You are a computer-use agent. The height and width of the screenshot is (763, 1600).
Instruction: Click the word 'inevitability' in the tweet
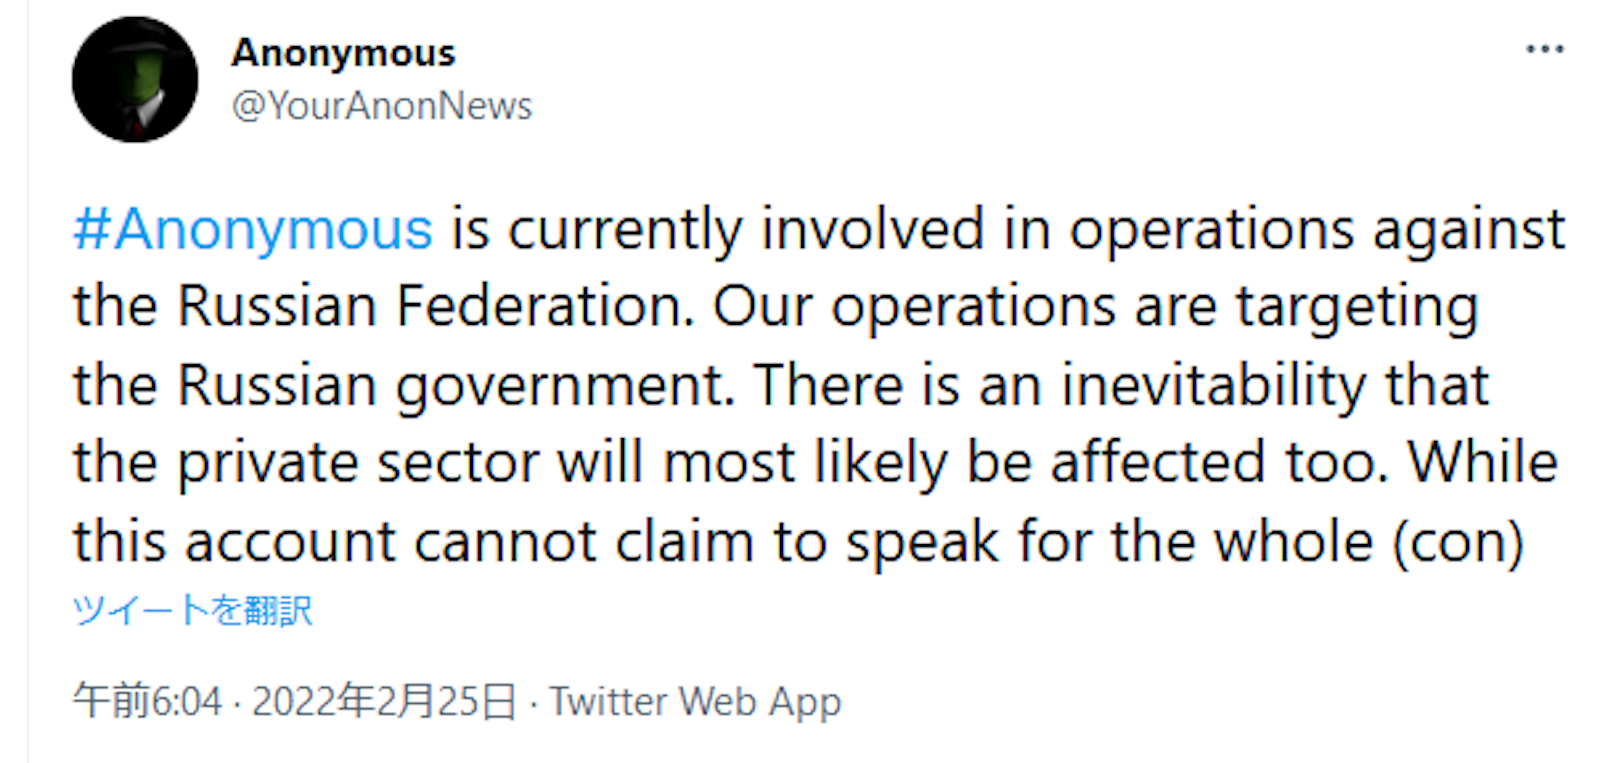[x=1213, y=386]
